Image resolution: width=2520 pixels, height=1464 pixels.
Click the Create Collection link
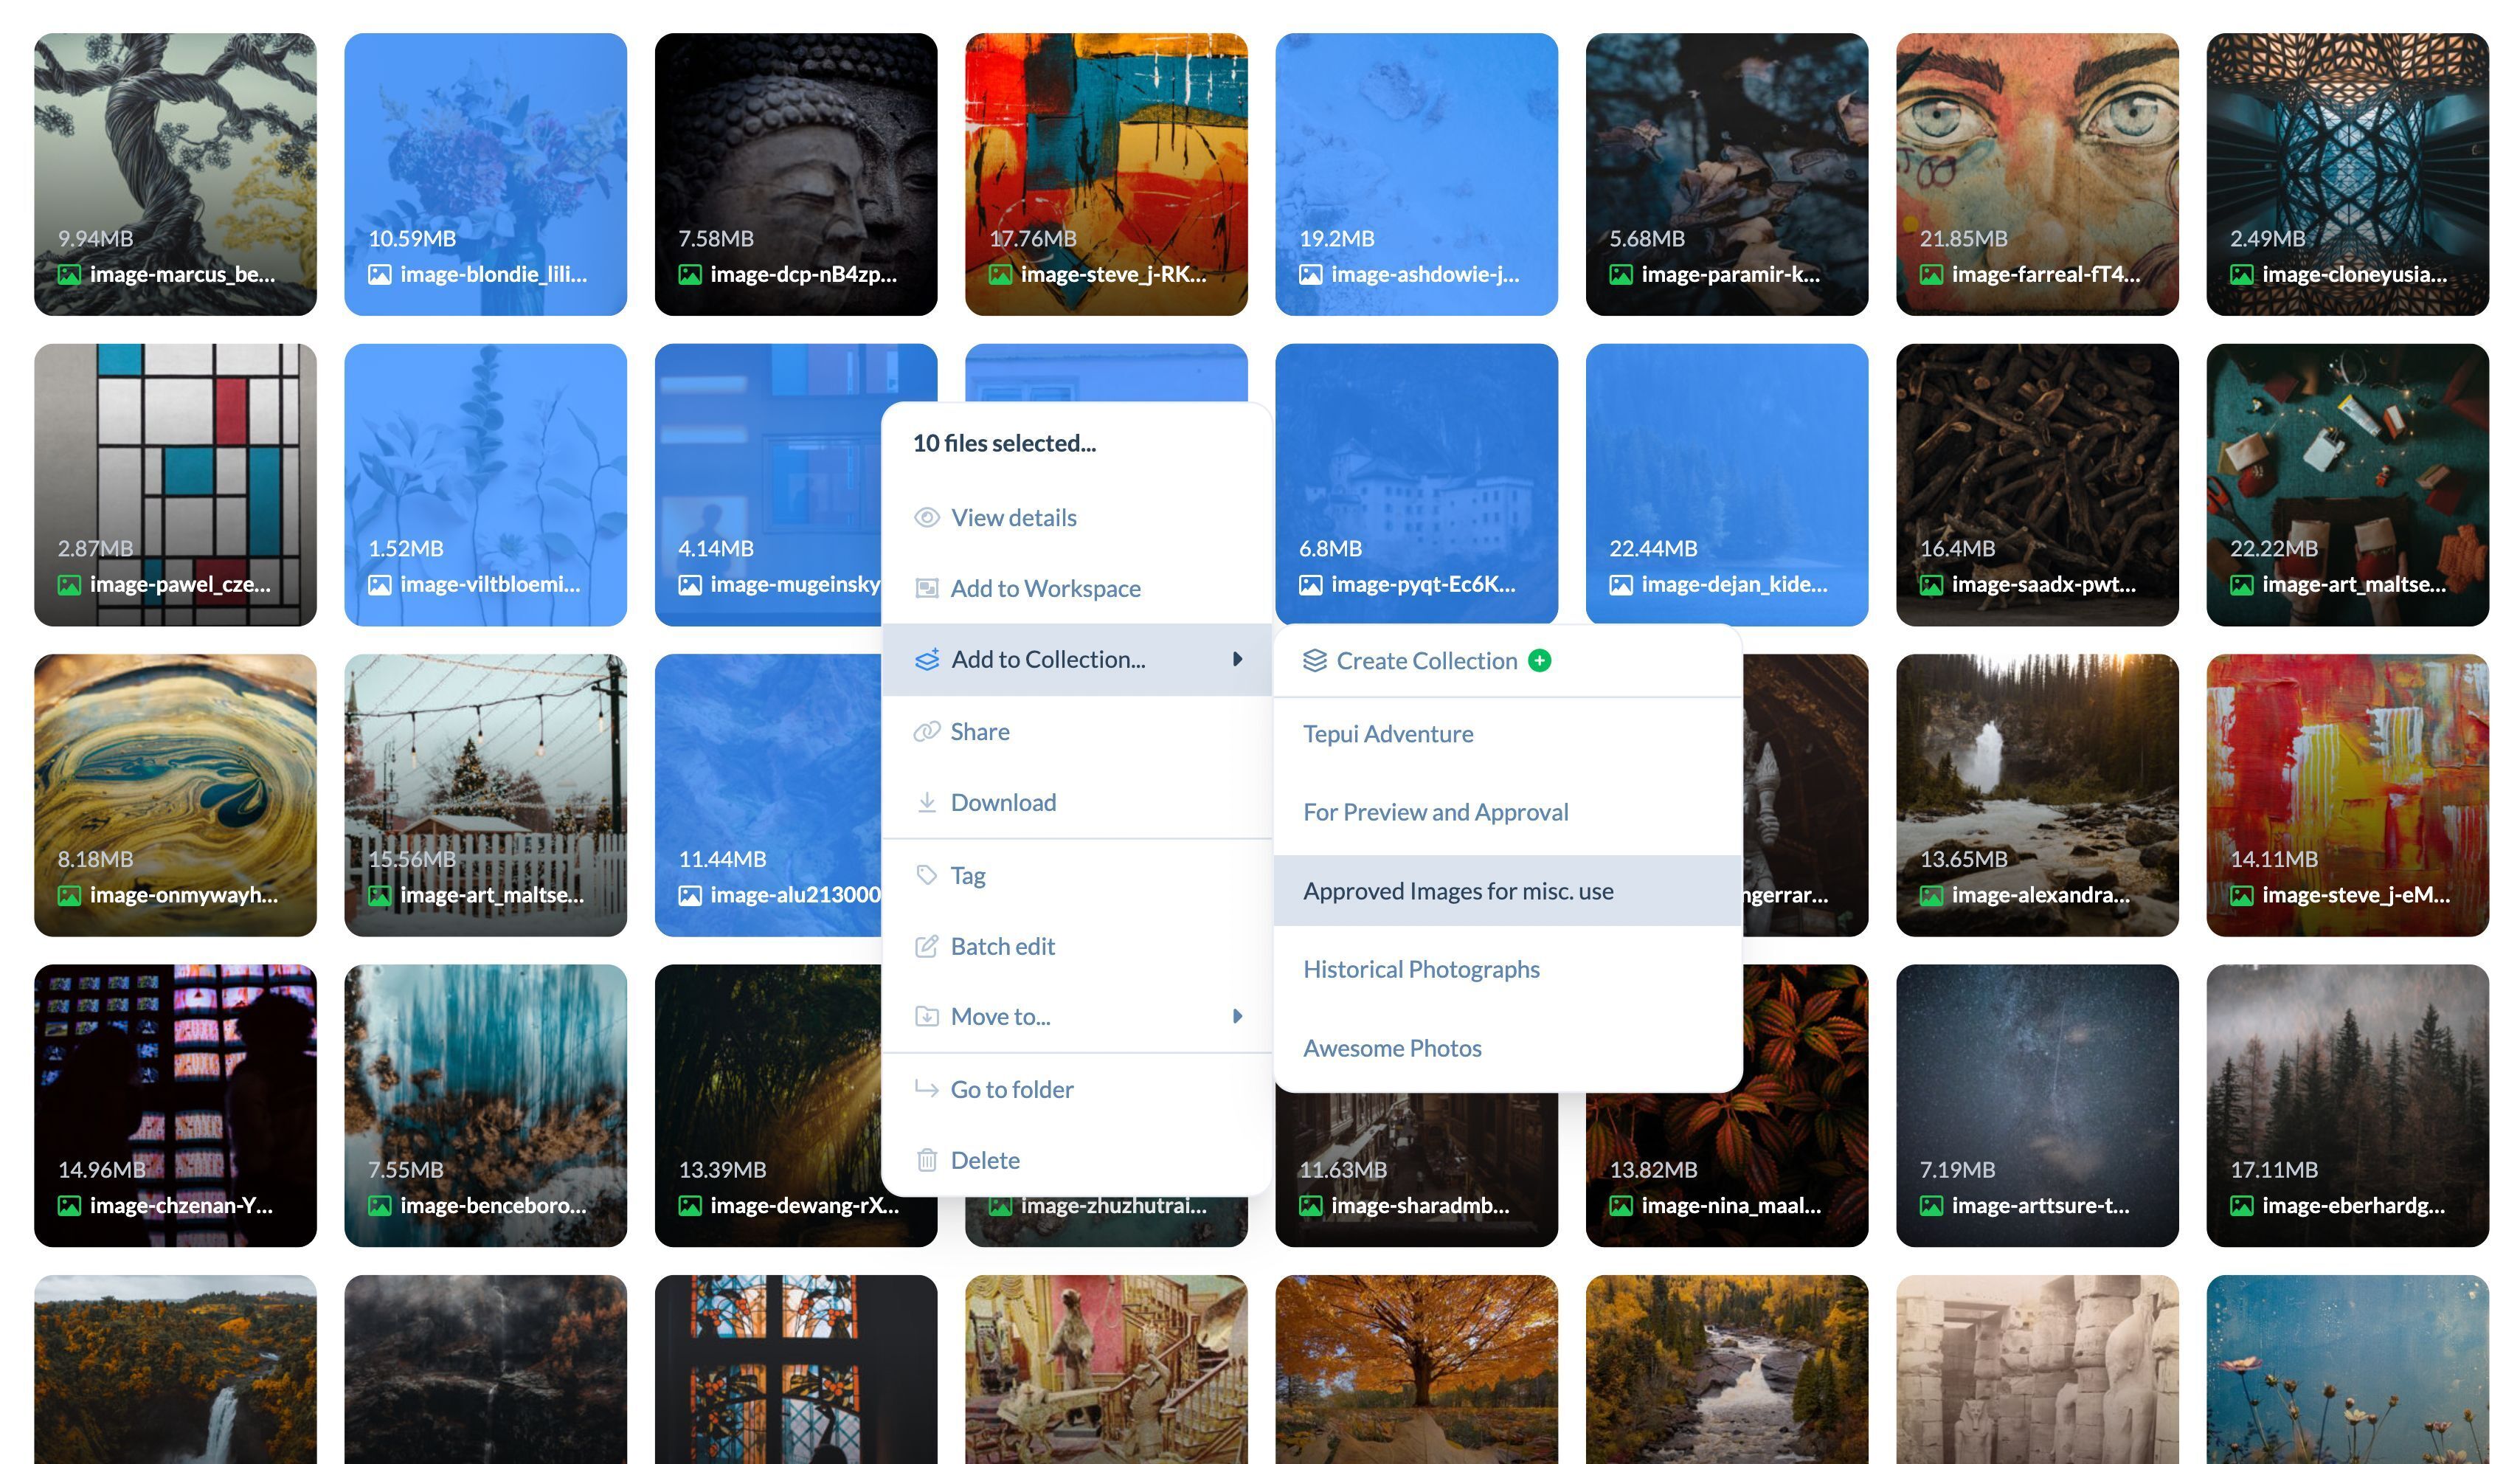click(x=1425, y=661)
